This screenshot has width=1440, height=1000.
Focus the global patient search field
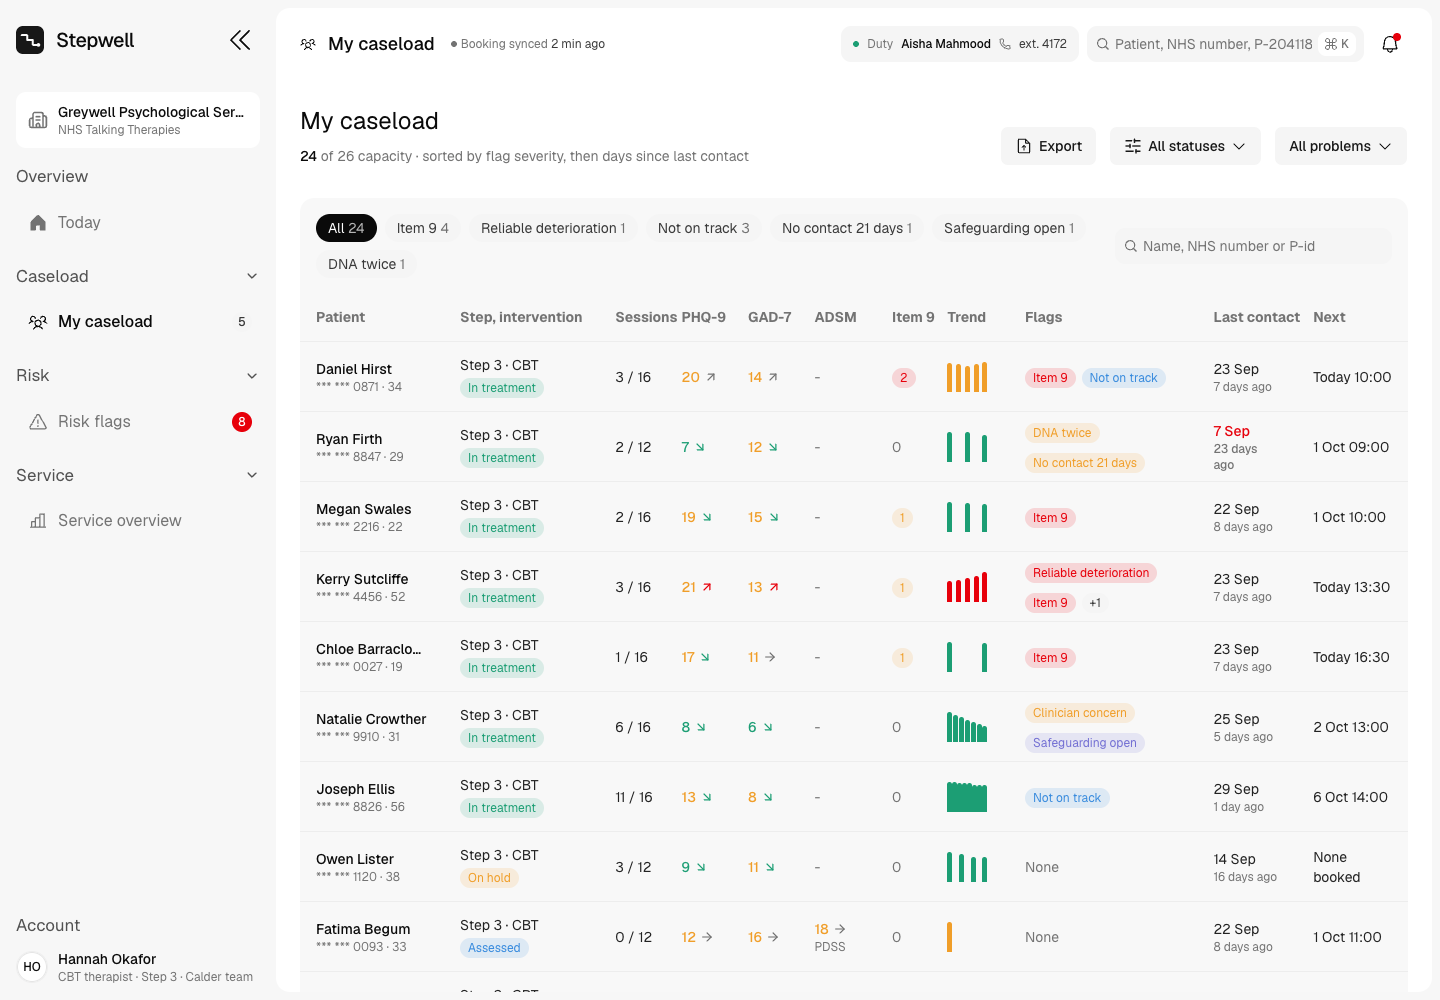[x=1225, y=44]
